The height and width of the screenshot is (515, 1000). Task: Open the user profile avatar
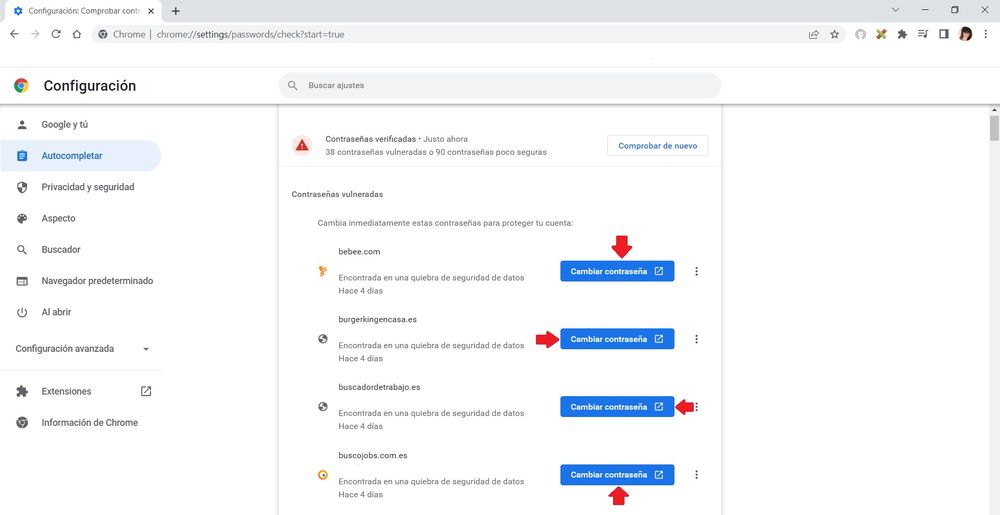click(x=965, y=34)
